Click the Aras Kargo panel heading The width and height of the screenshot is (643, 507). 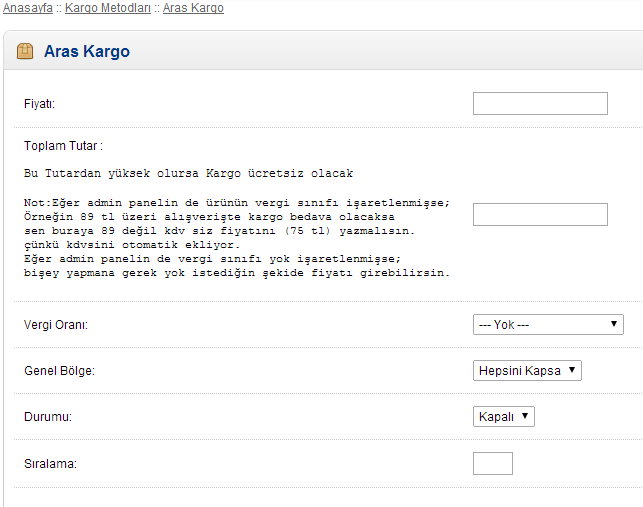[87, 51]
